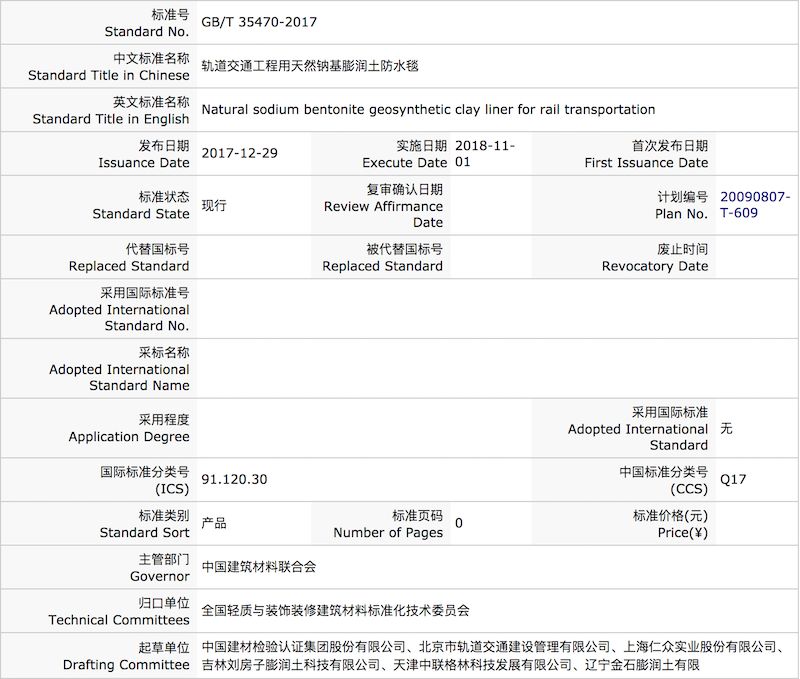Click the Number of Pages value 0
The width and height of the screenshot is (800, 679).
tap(459, 523)
